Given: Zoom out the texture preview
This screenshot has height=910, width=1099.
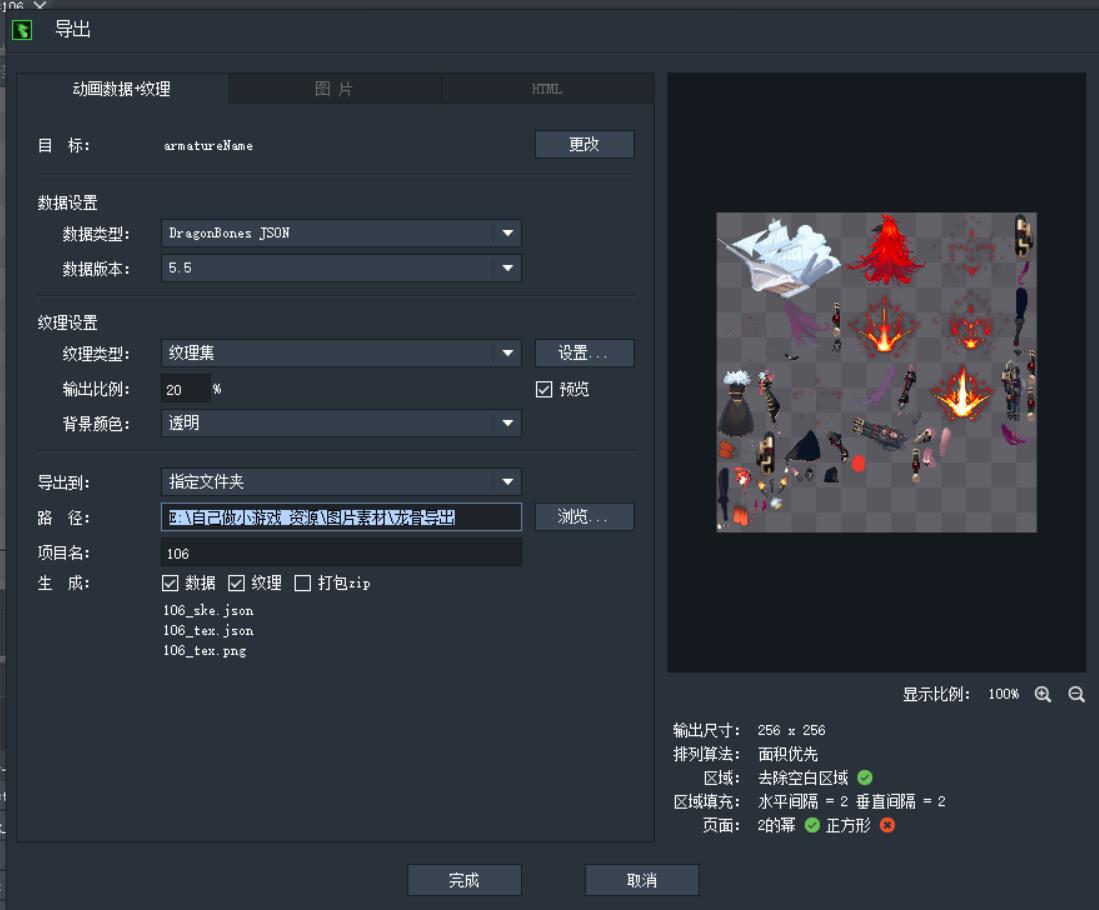Looking at the screenshot, I should (1077, 694).
